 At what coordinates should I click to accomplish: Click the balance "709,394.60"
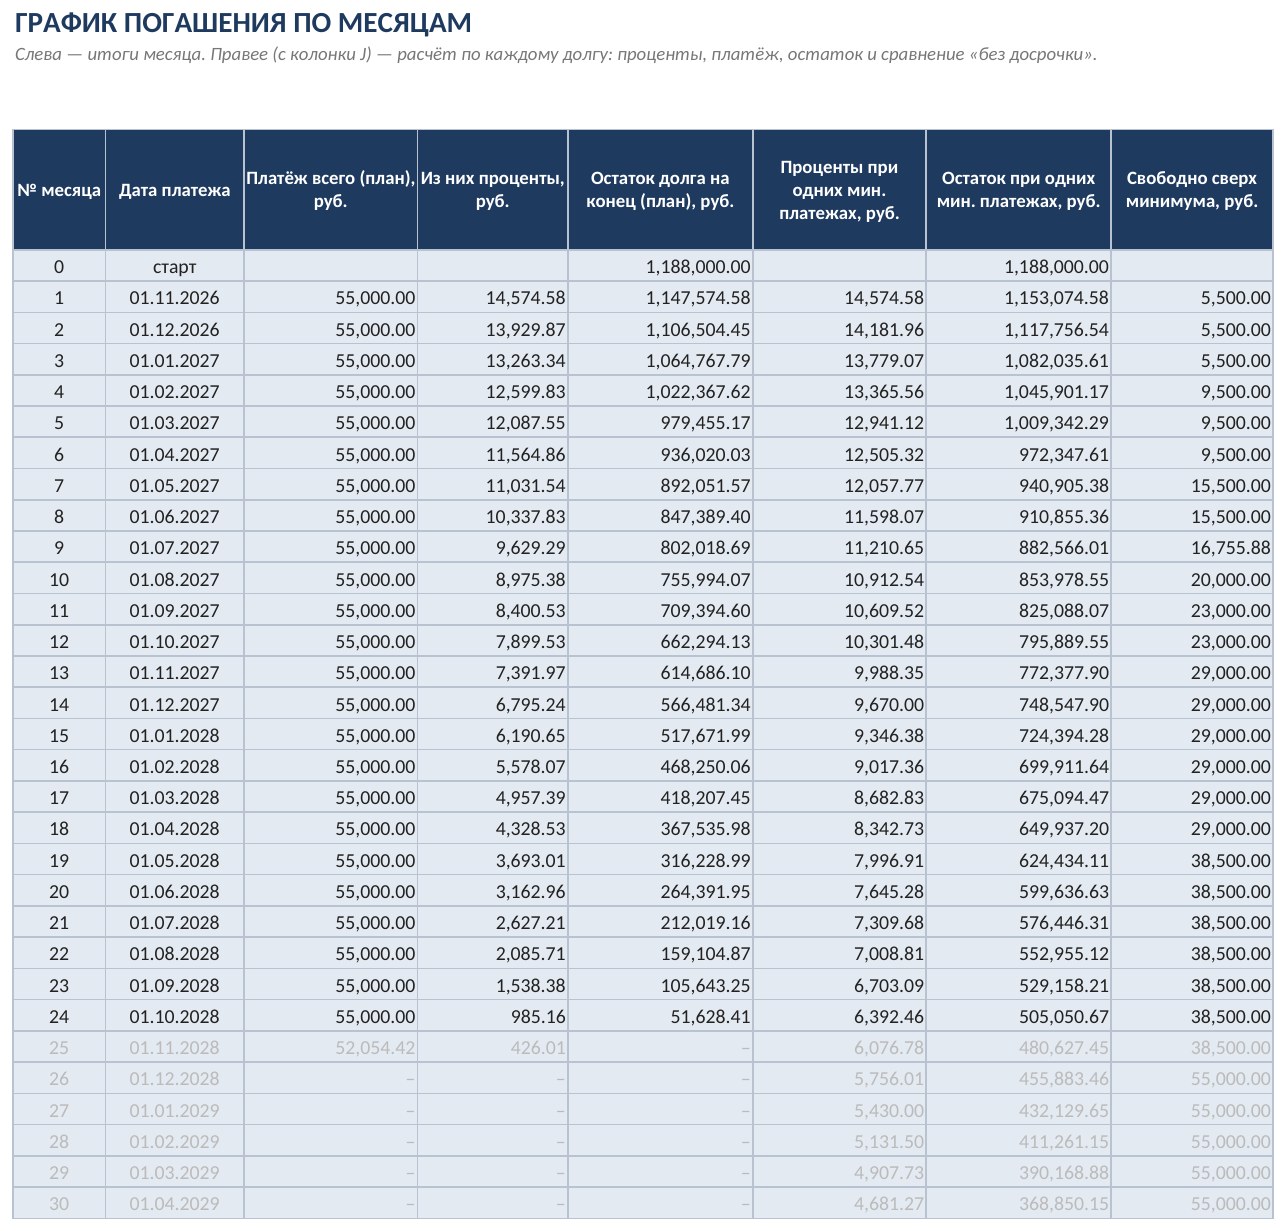click(660, 610)
